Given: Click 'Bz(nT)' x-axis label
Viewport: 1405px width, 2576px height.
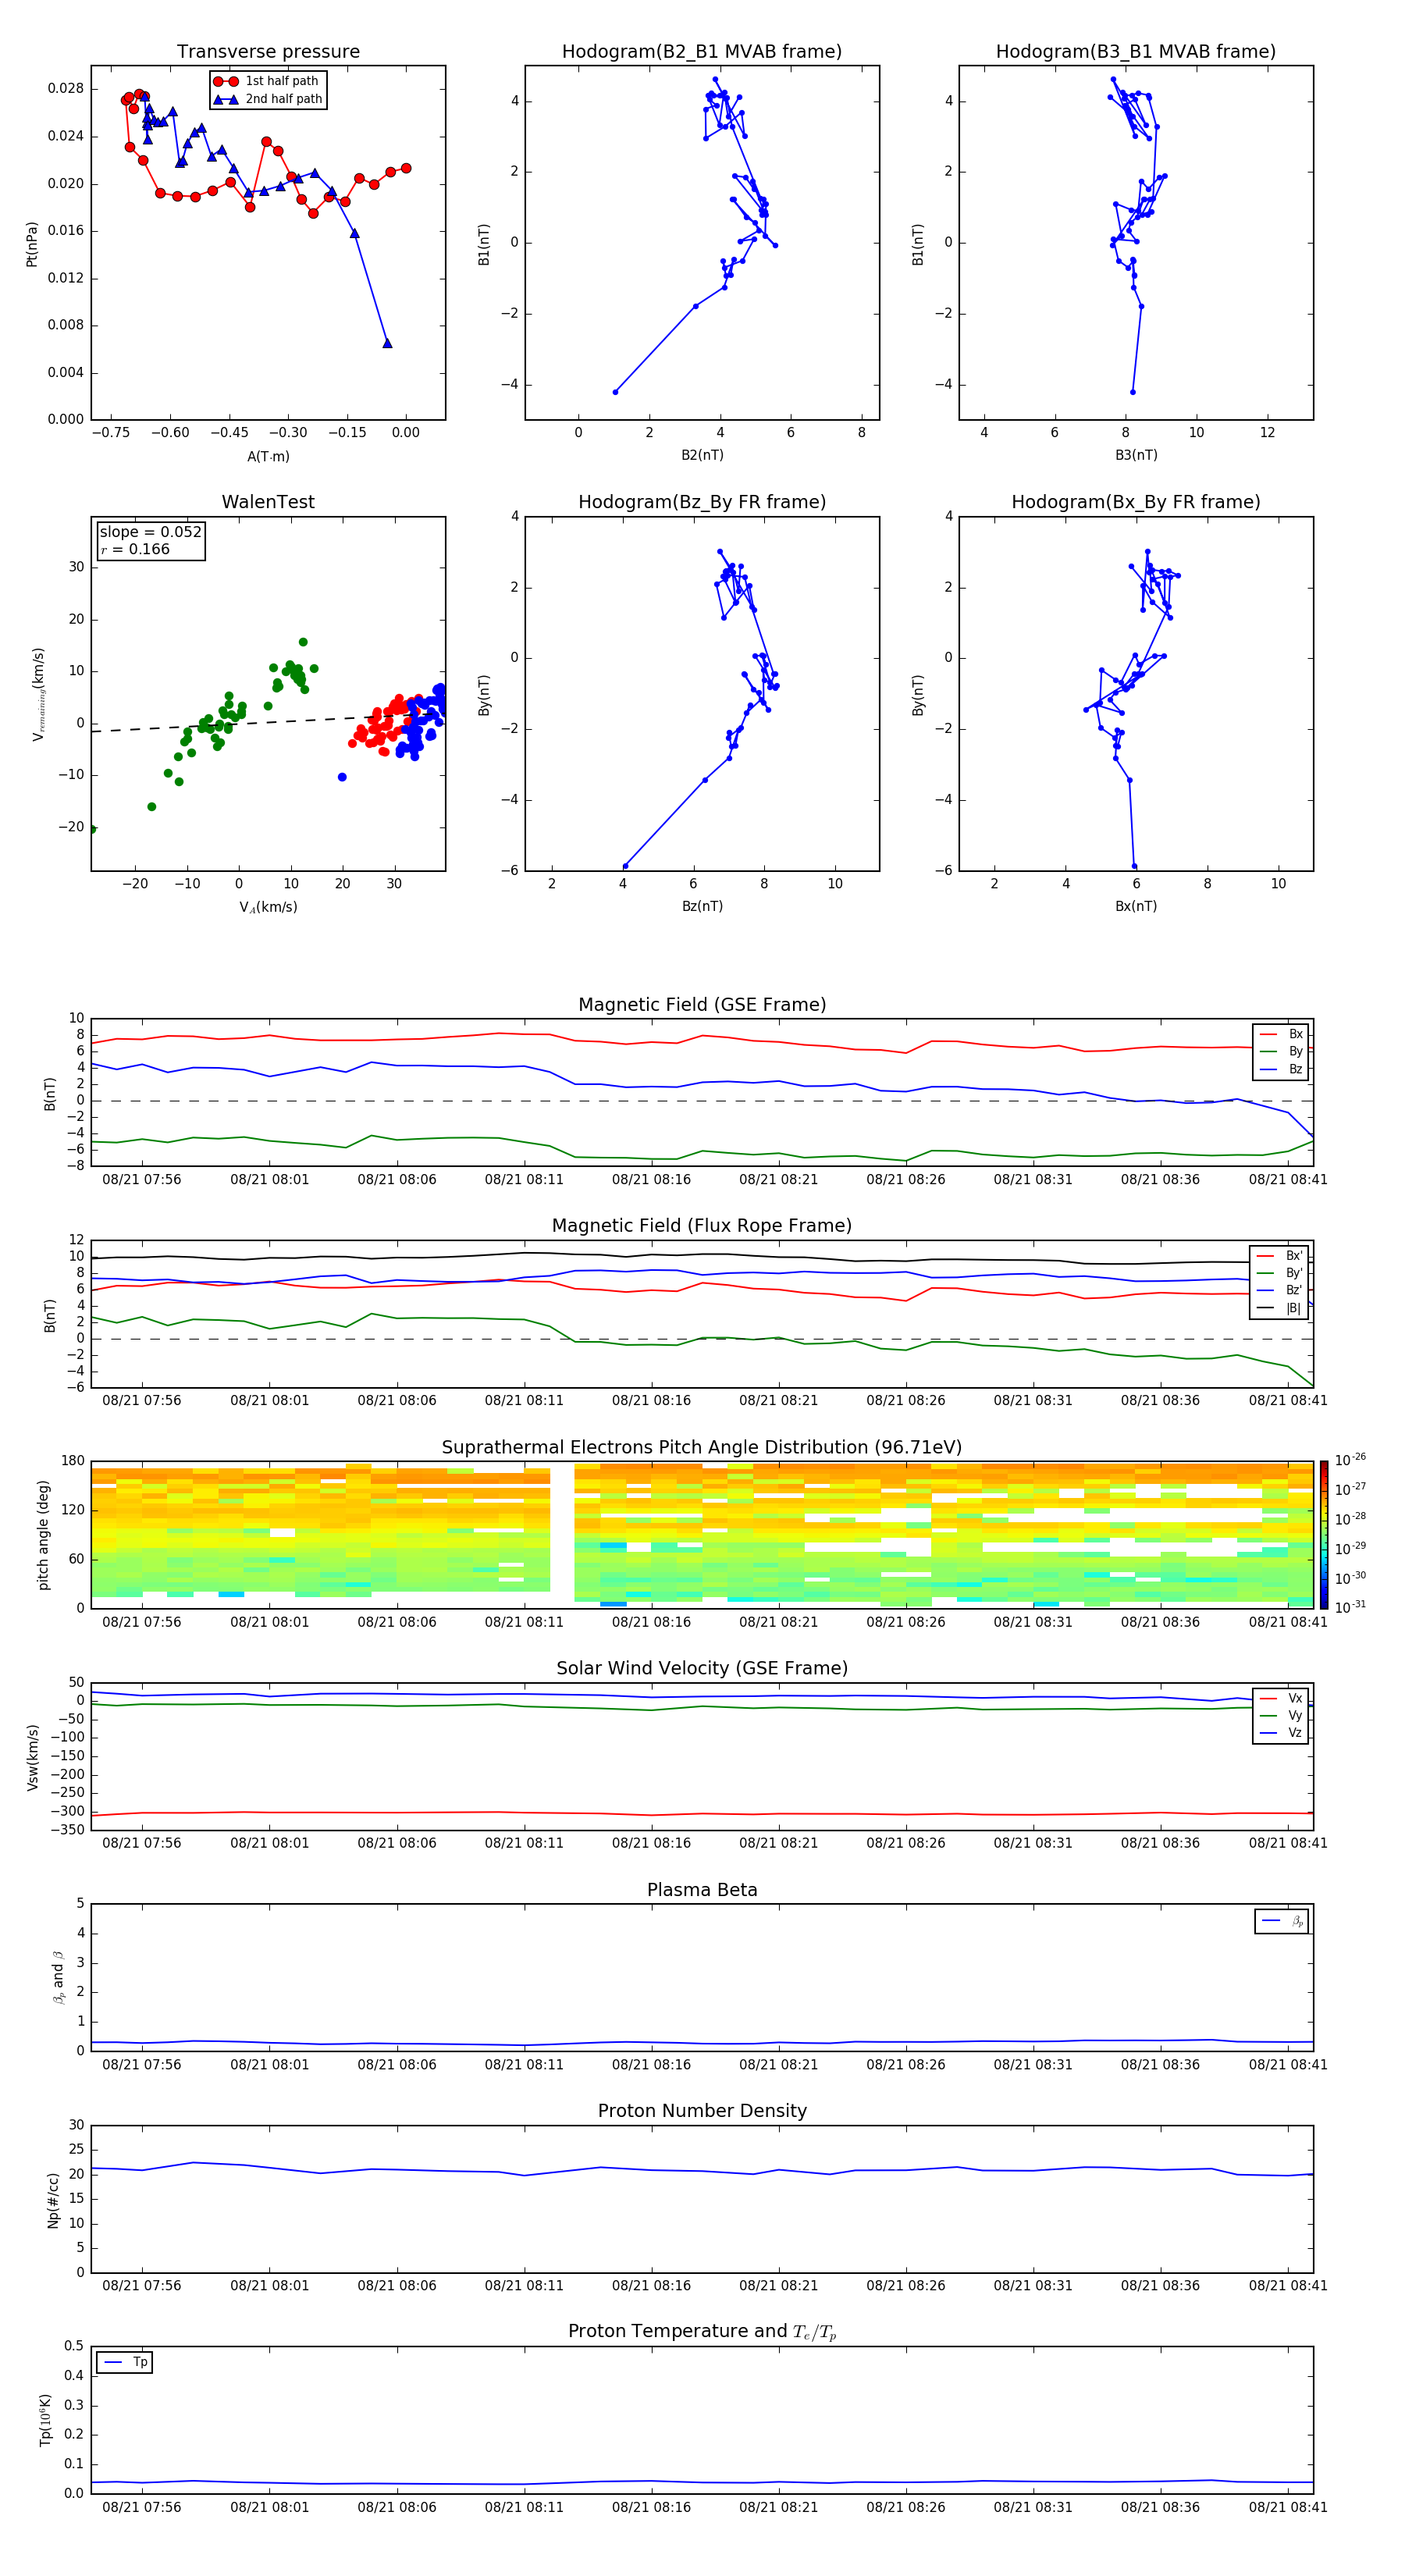Looking at the screenshot, I should pyautogui.click(x=702, y=906).
